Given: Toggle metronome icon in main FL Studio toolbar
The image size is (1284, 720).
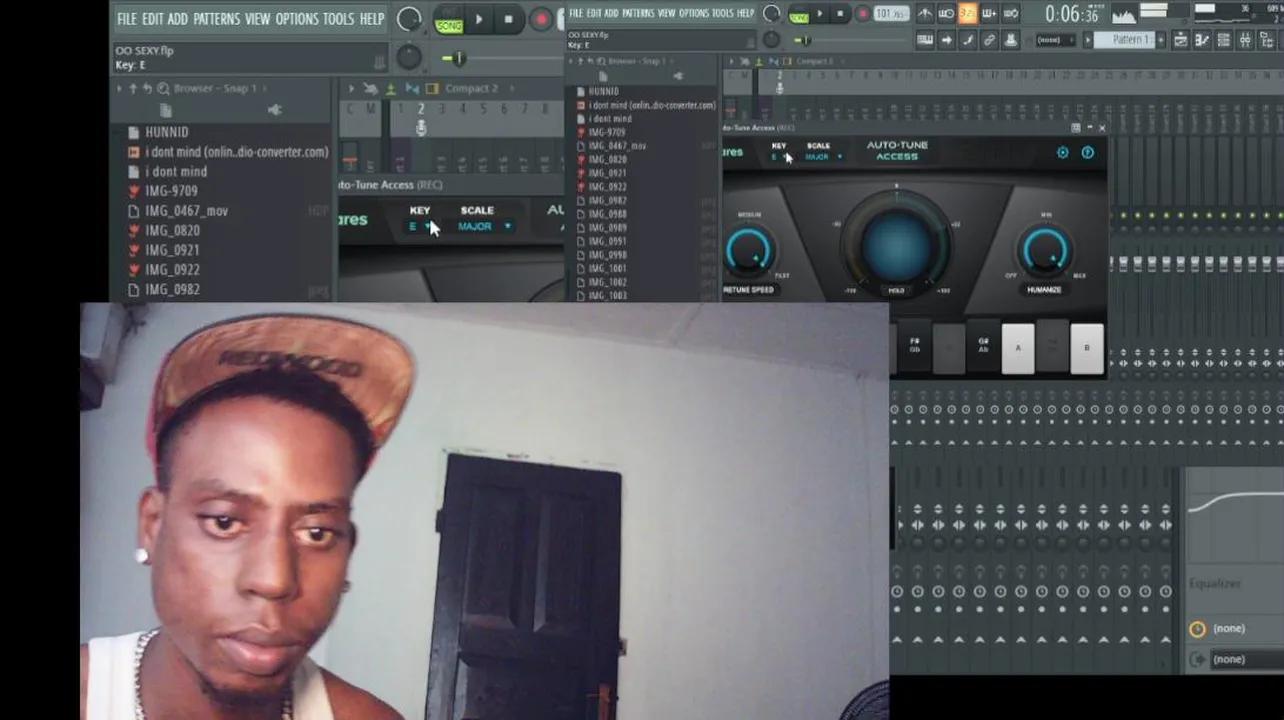Looking at the screenshot, I should (925, 13).
